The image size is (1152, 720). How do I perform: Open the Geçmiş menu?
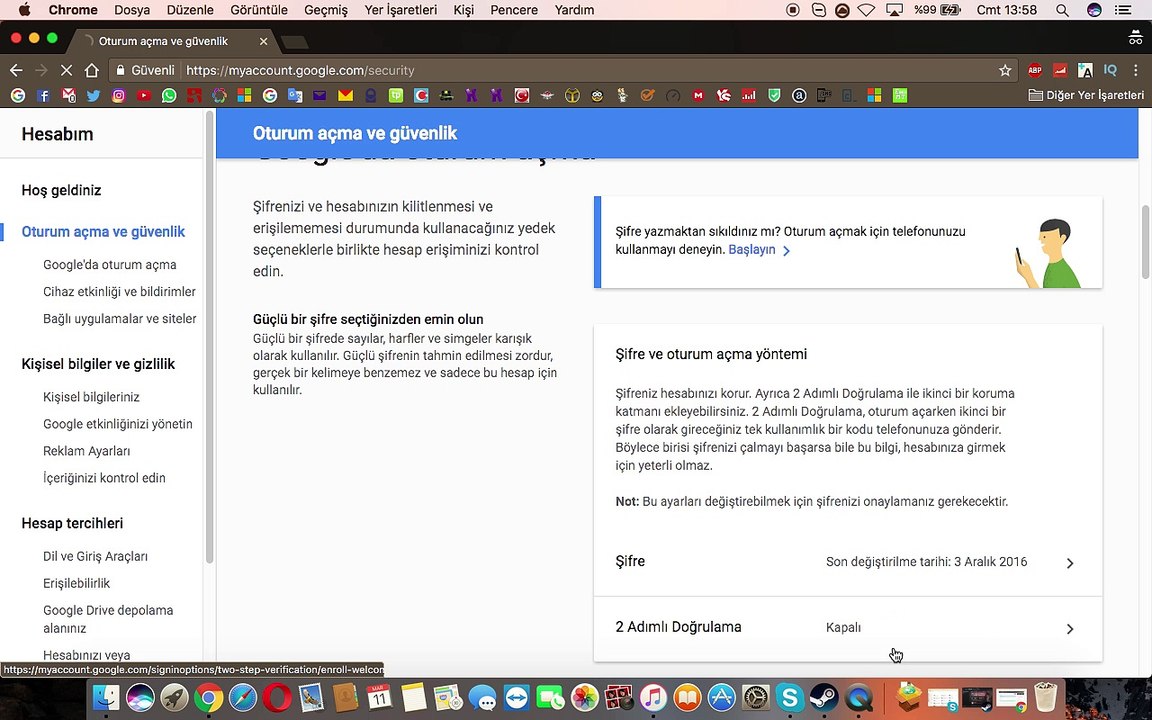[x=325, y=10]
